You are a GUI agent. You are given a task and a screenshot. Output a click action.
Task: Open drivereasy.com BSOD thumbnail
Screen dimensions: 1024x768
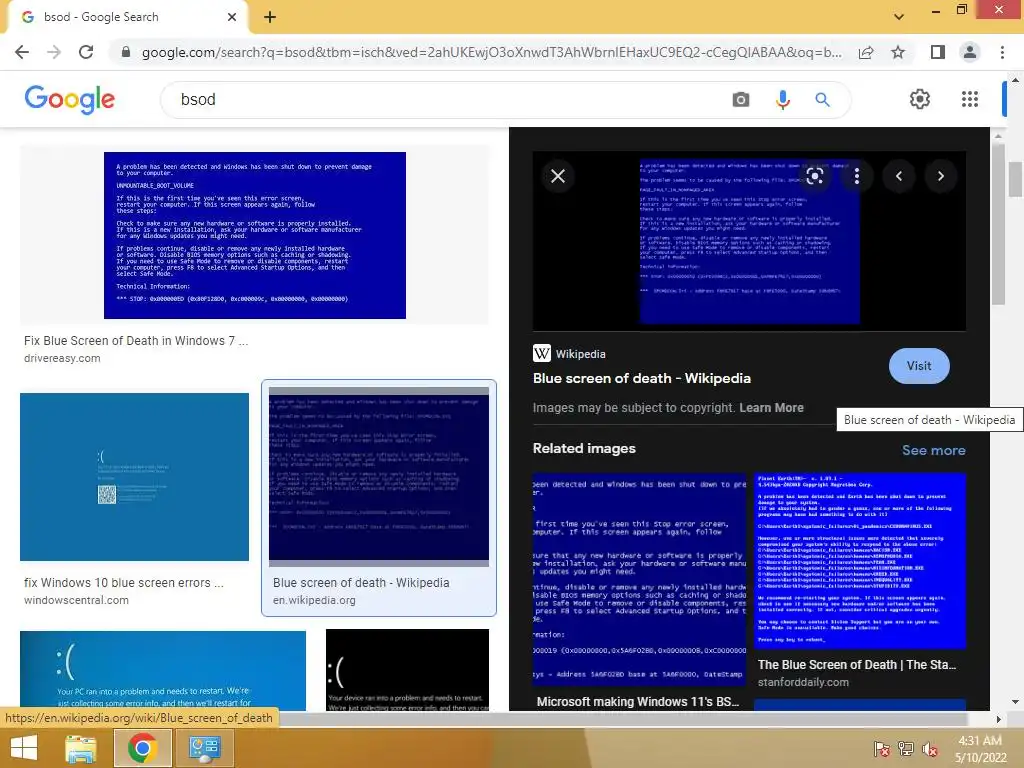[255, 235]
